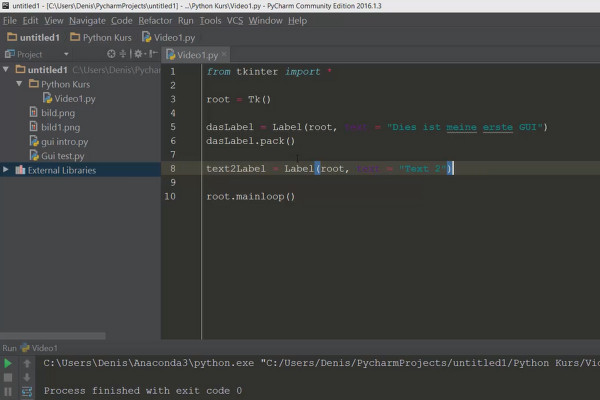Open the Refactor menu

coord(155,21)
